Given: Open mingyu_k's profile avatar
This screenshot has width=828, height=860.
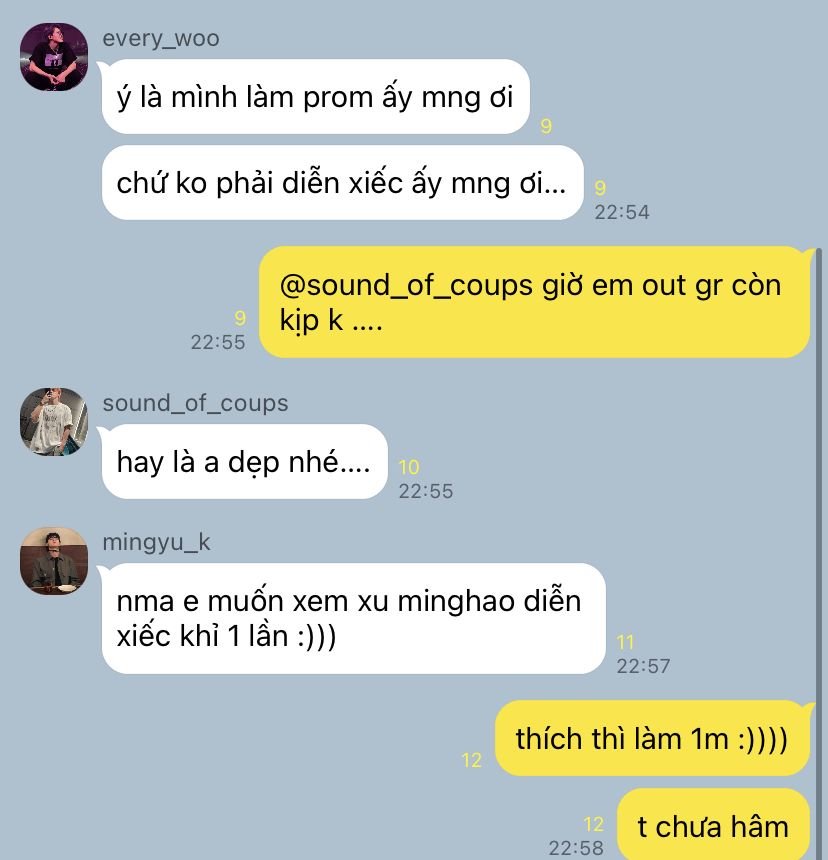Looking at the screenshot, I should [x=54, y=561].
